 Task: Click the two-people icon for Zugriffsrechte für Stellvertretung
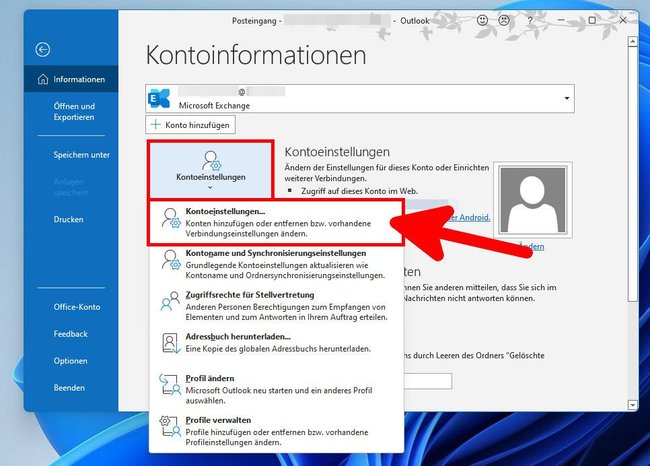[x=170, y=301]
